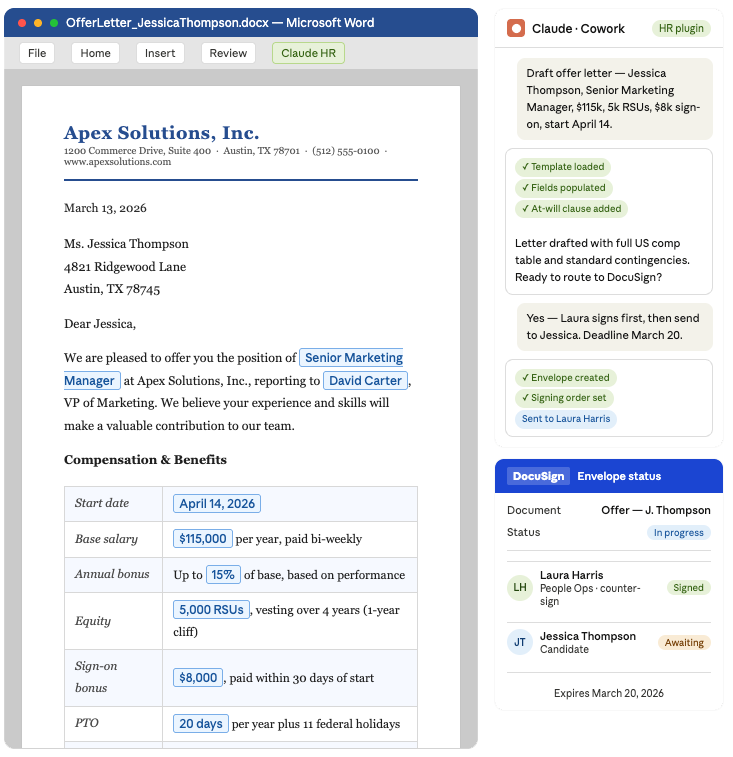
Task: Switch to the Review tab
Action: (228, 53)
